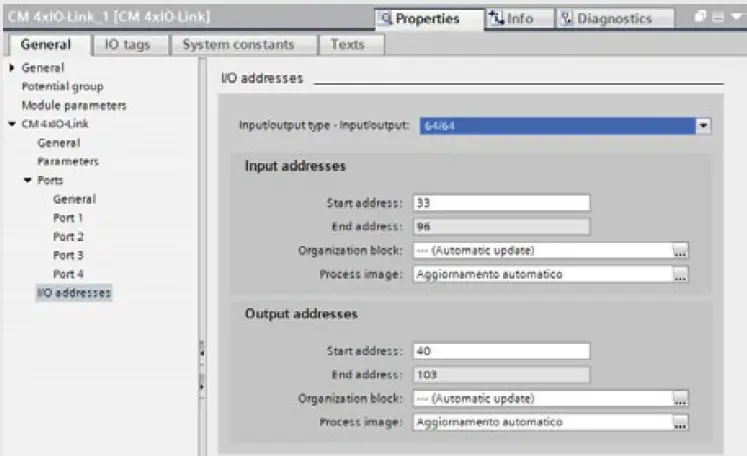Click the lower splitter expand arrow
This screenshot has width=747, height=456.
click(x=202, y=386)
